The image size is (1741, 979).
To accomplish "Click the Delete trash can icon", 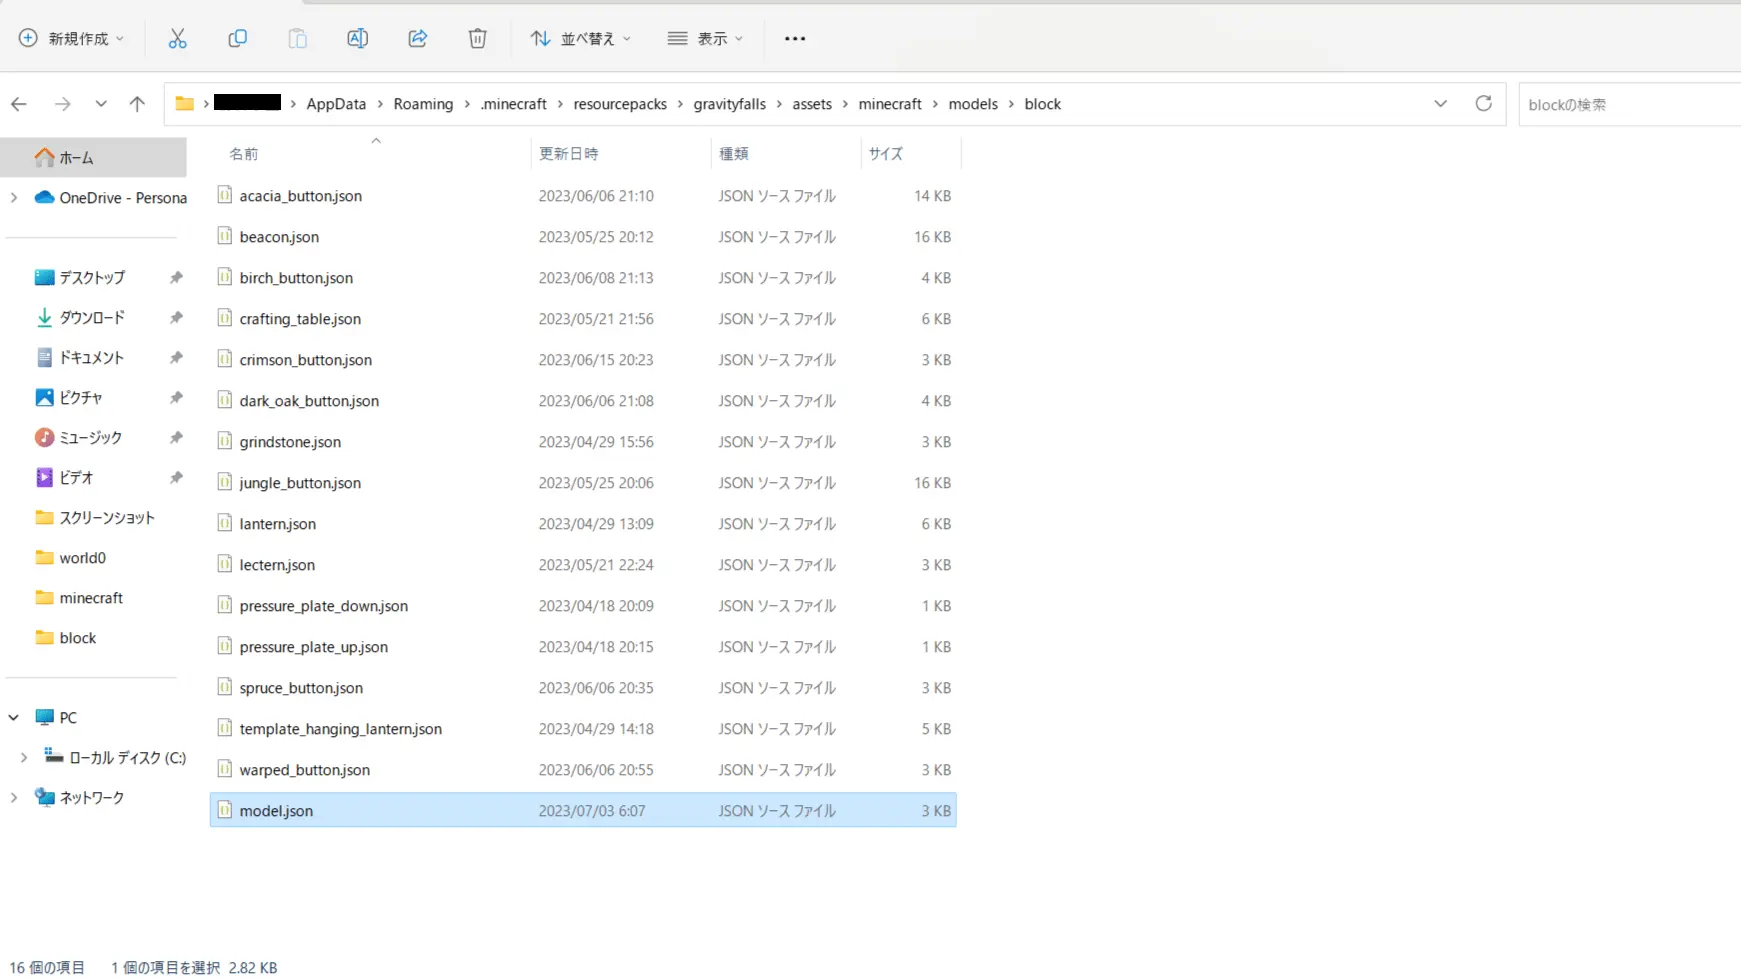I will (x=477, y=38).
